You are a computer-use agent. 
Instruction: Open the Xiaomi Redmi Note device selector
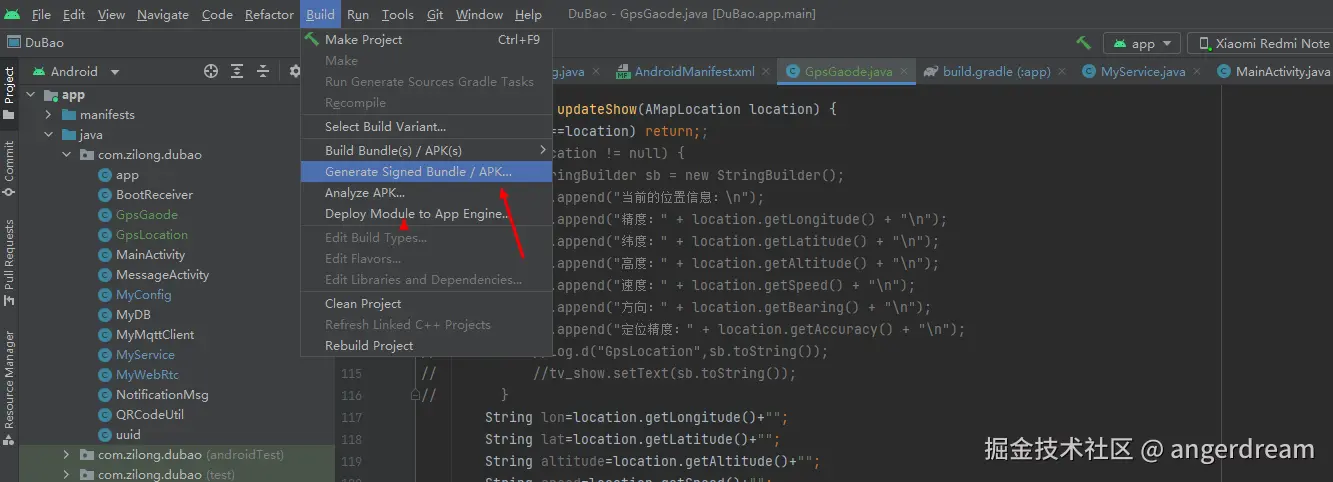pyautogui.click(x=1261, y=43)
